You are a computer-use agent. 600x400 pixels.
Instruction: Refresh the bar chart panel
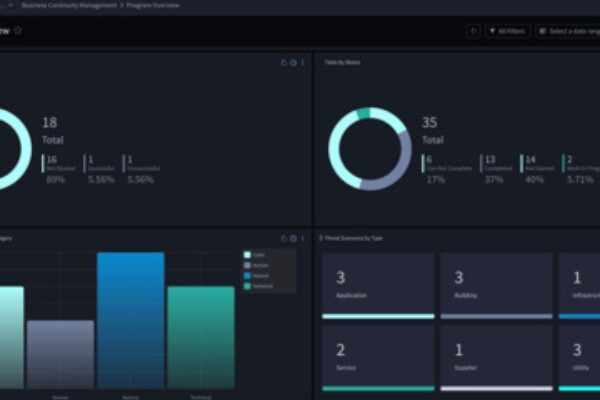coord(284,238)
